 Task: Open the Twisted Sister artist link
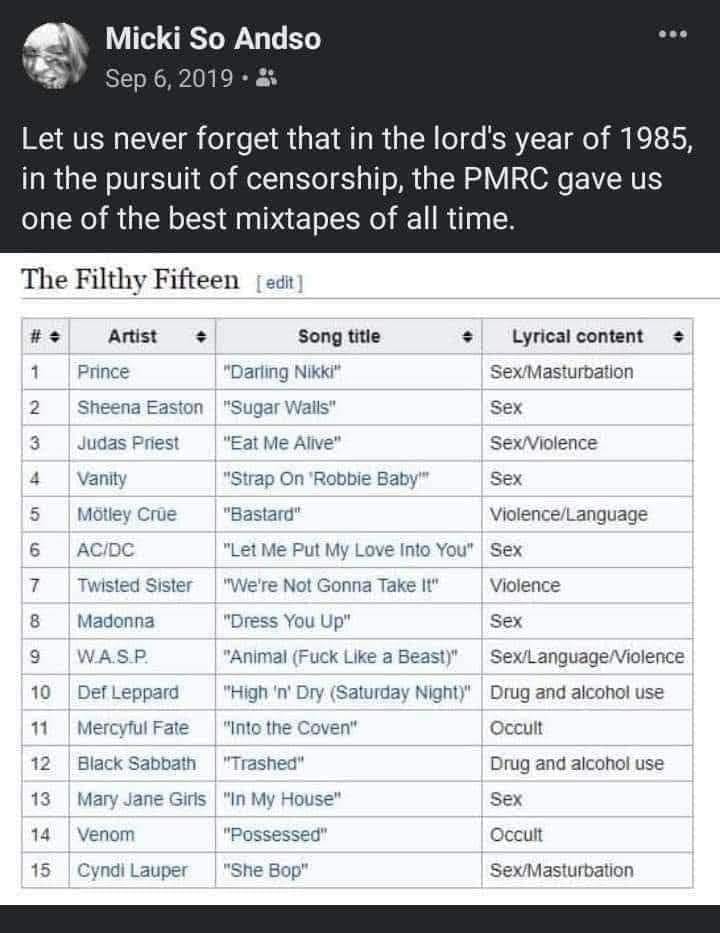134,586
